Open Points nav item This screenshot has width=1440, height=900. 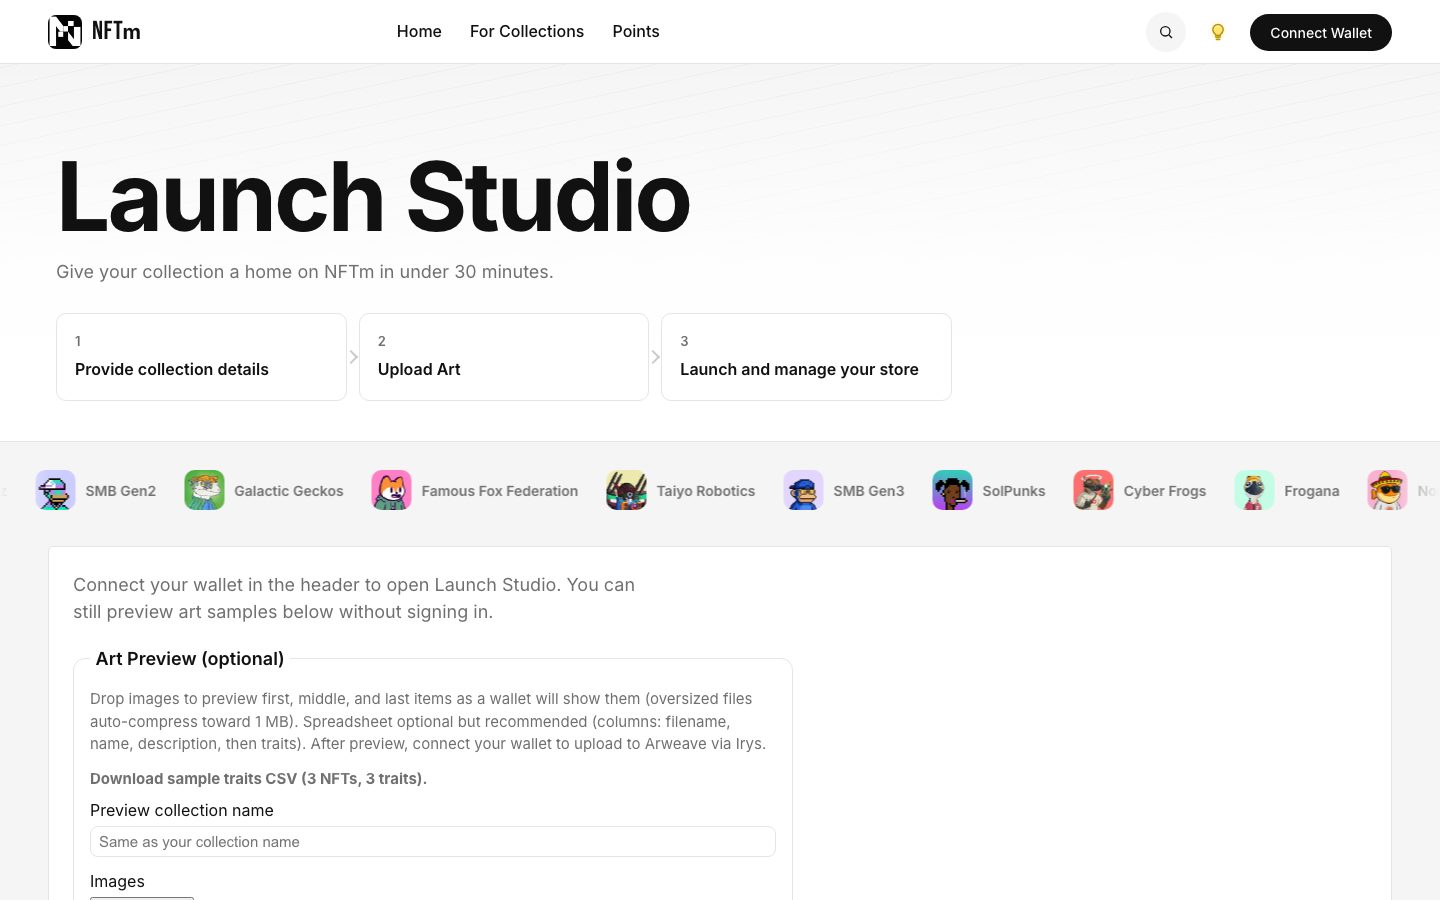point(636,31)
